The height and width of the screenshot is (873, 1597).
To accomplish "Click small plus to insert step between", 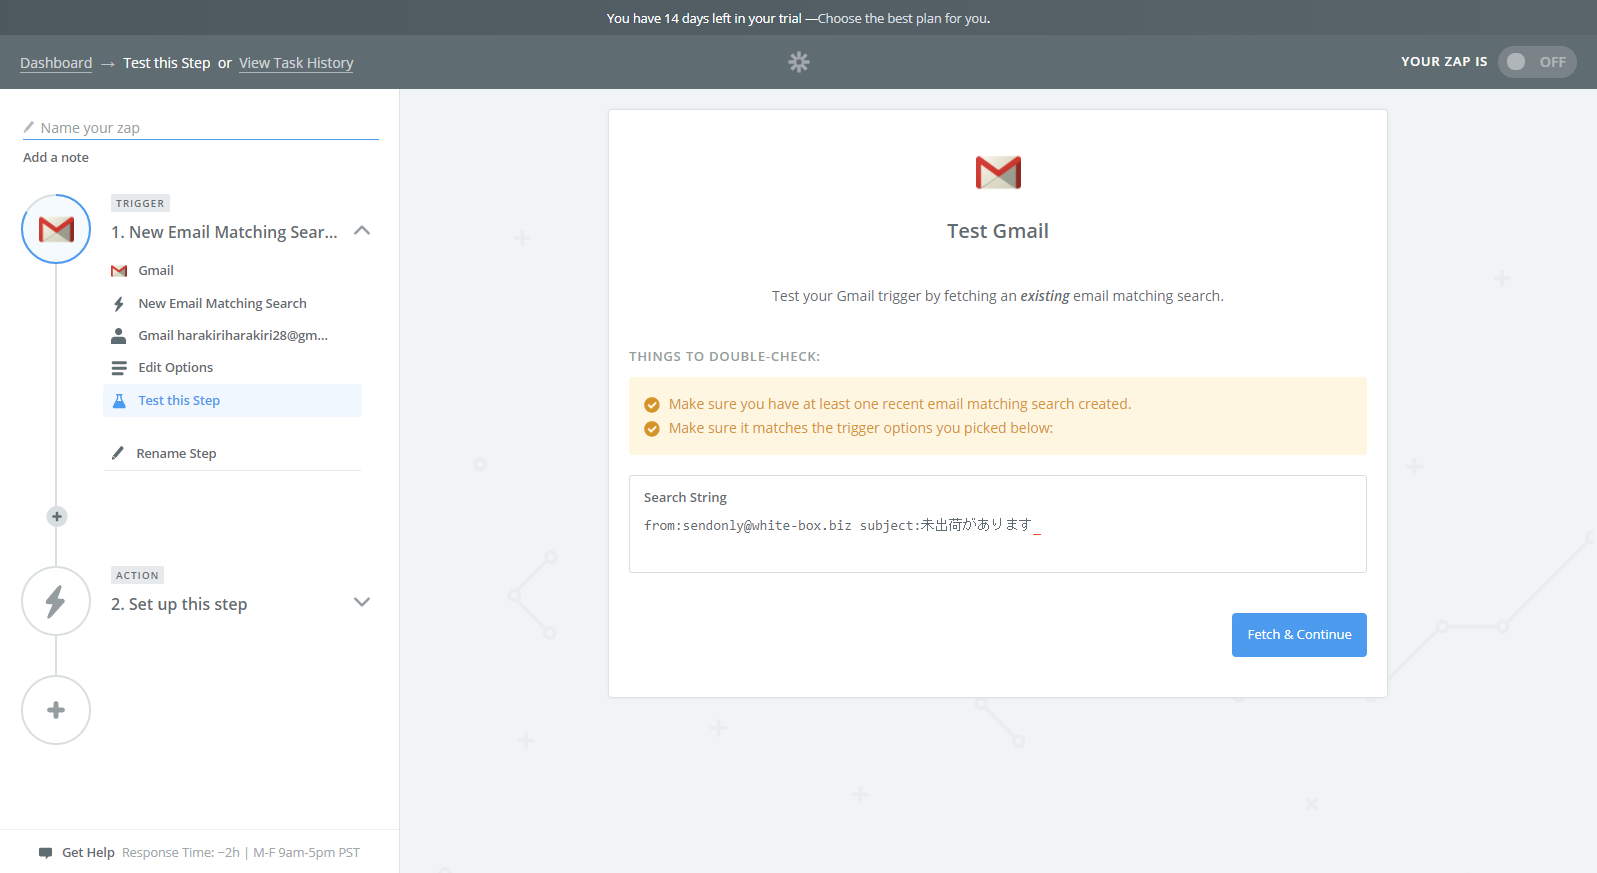I will click(x=57, y=516).
